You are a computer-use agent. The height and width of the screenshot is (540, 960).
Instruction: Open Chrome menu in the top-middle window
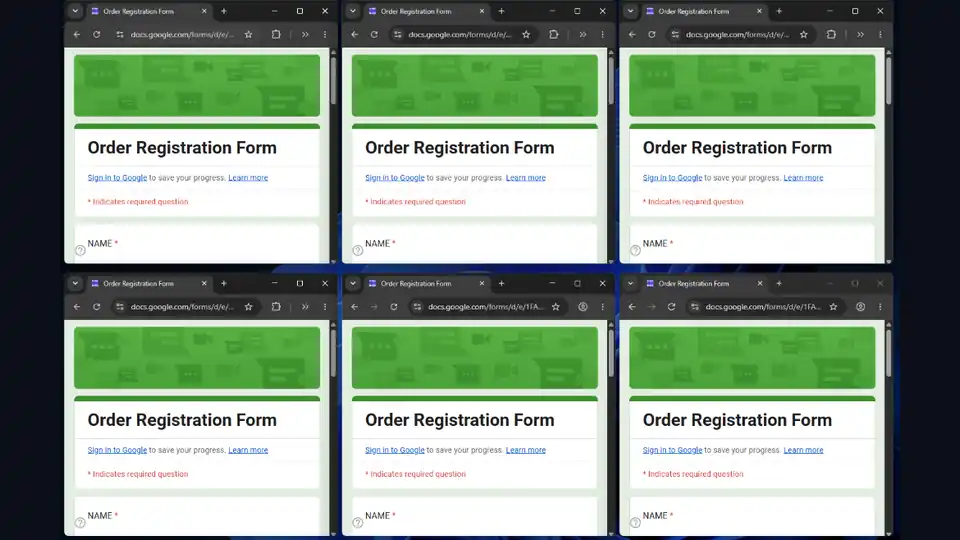pos(602,35)
